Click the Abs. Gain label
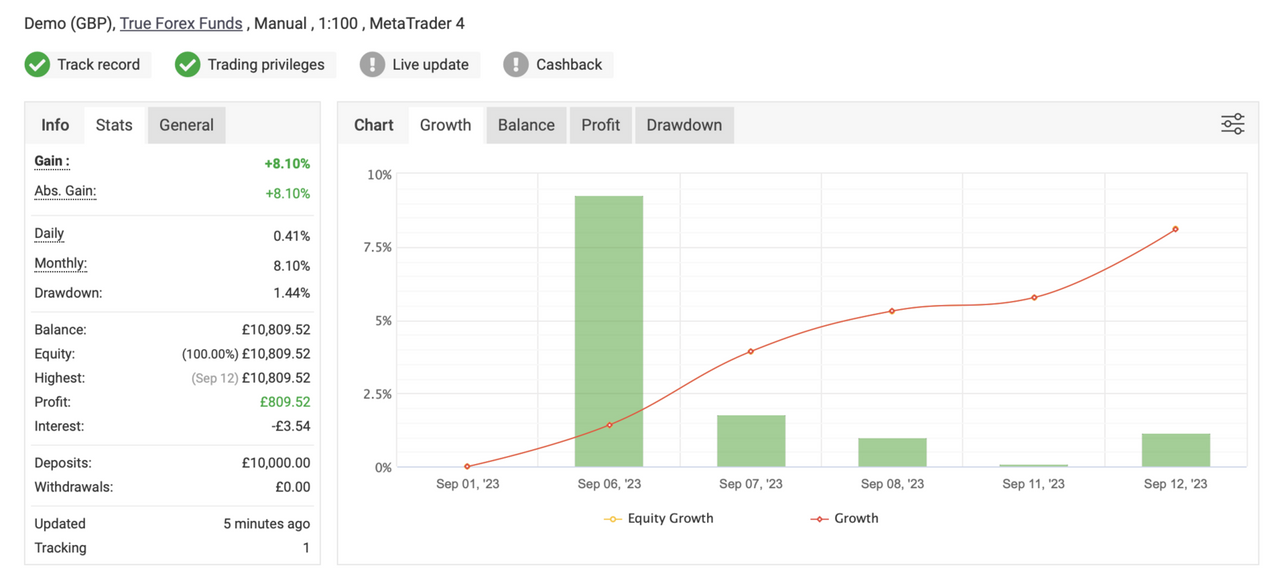This screenshot has height=578, width=1280. click(x=65, y=192)
